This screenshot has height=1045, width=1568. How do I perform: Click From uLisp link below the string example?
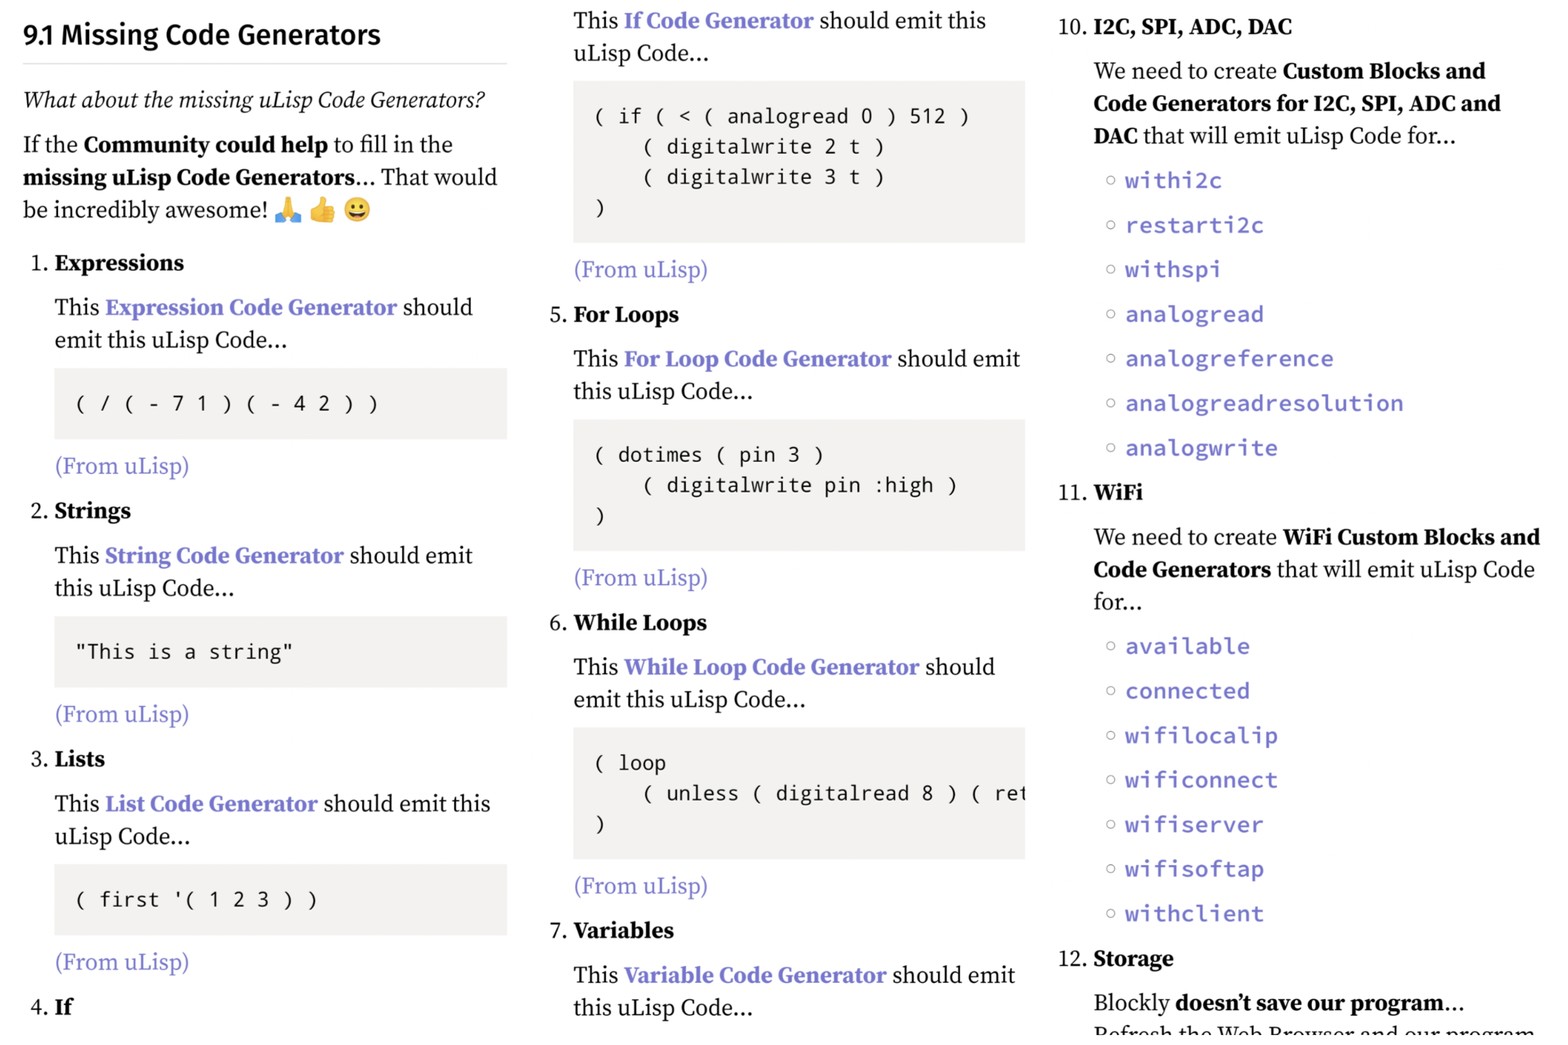(x=122, y=714)
